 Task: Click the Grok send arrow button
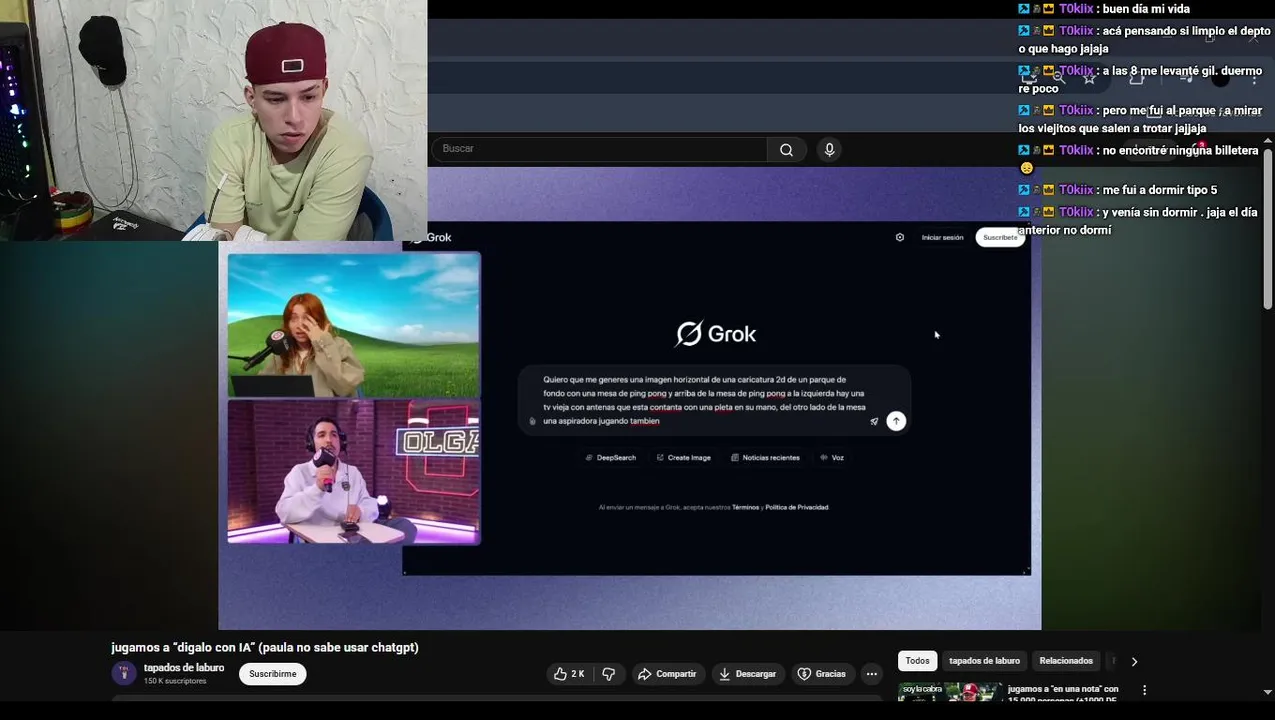pyautogui.click(x=896, y=421)
